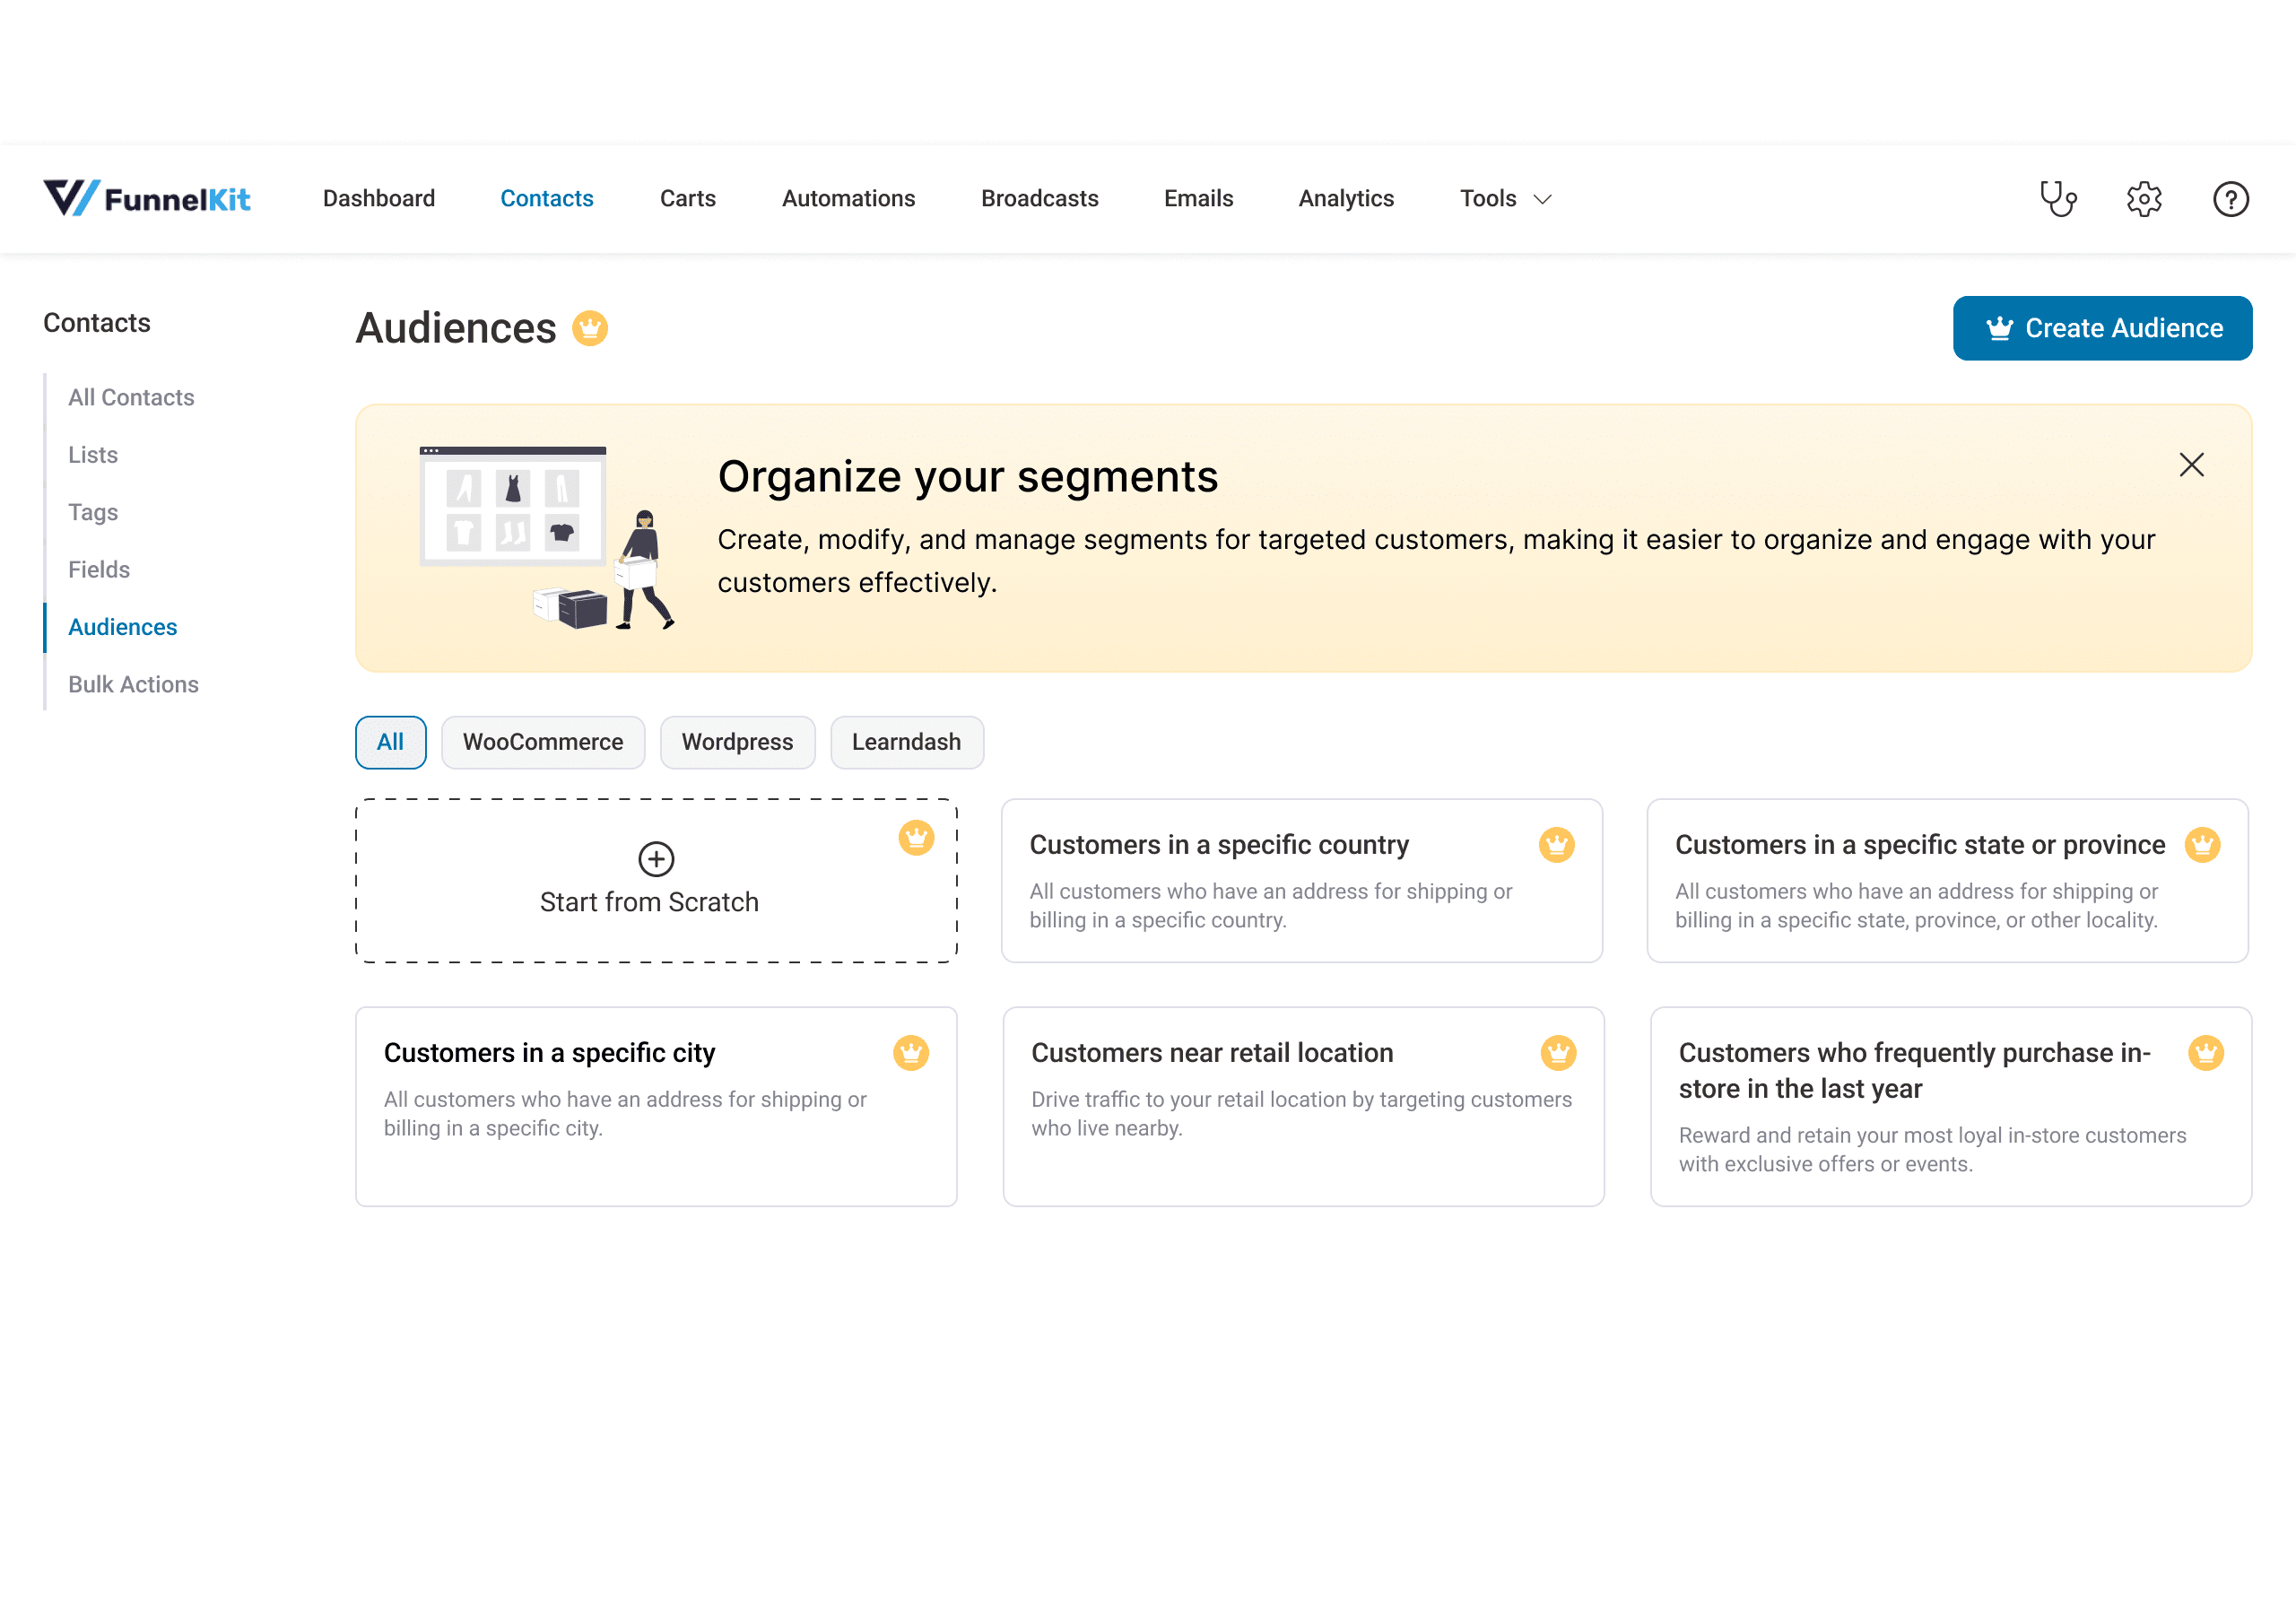Screen dimensions: 2296x1618
Task: Go to the Analytics tab
Action: (x=1345, y=199)
